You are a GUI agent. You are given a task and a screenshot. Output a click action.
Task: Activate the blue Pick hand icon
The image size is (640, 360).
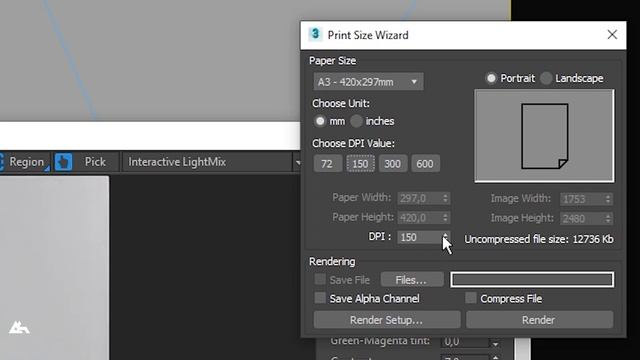click(63, 162)
